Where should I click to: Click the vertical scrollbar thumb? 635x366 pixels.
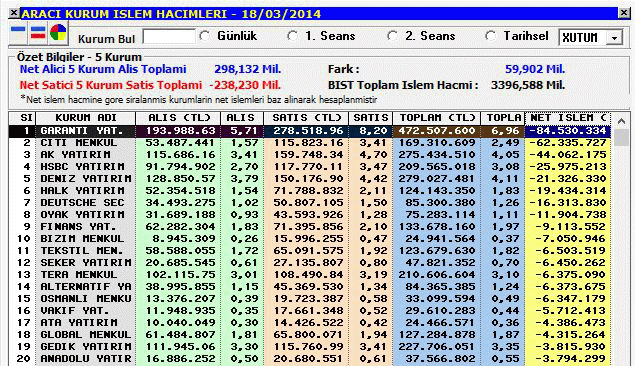pyautogui.click(x=621, y=138)
